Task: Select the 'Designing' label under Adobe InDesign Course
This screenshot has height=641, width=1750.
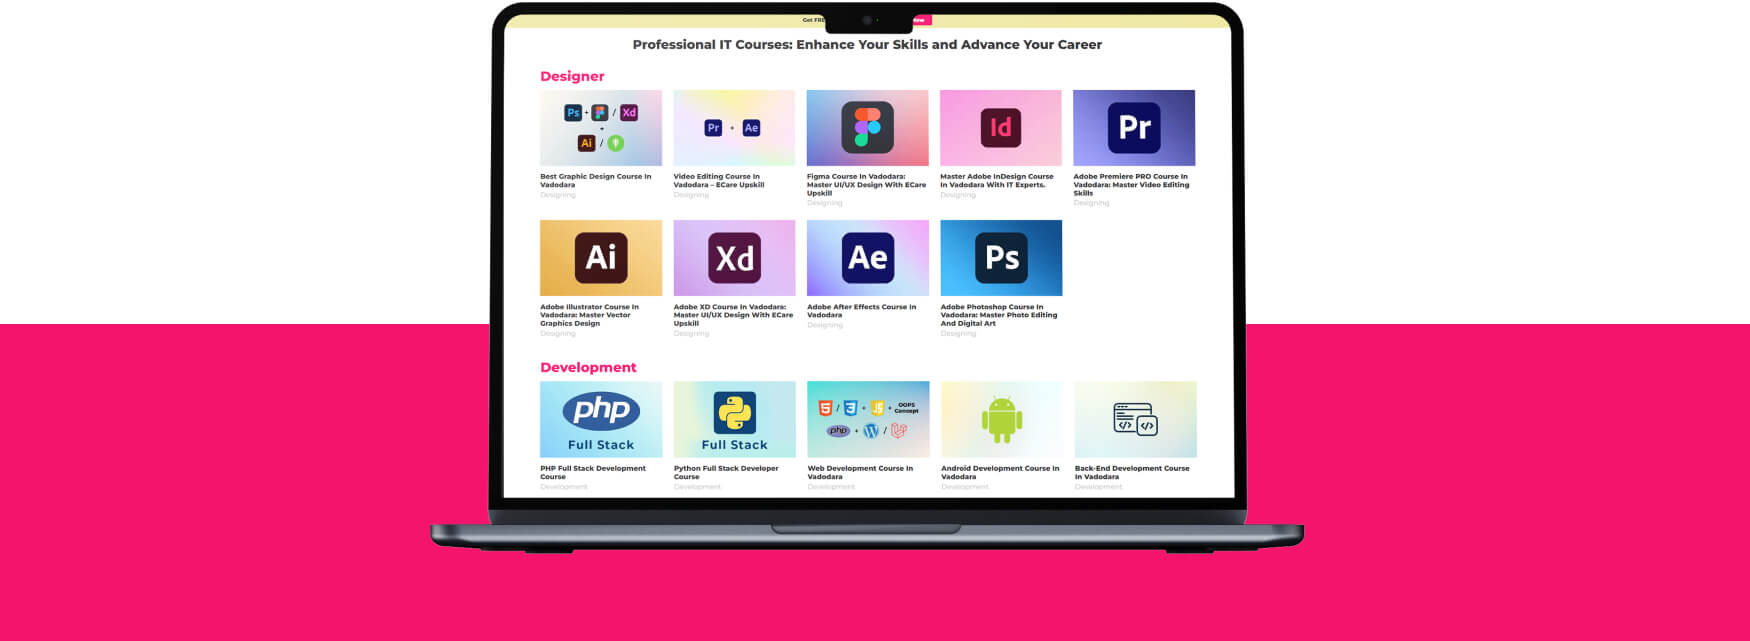Action: click(x=958, y=195)
